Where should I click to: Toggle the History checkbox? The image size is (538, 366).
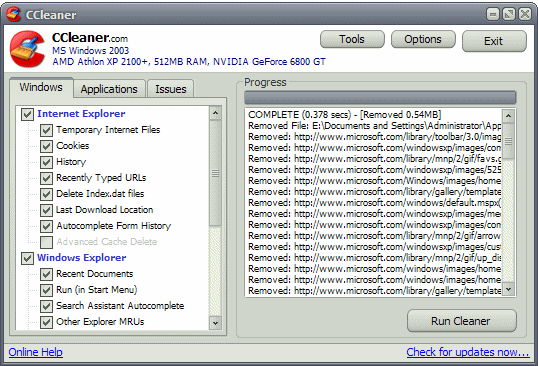tap(46, 162)
